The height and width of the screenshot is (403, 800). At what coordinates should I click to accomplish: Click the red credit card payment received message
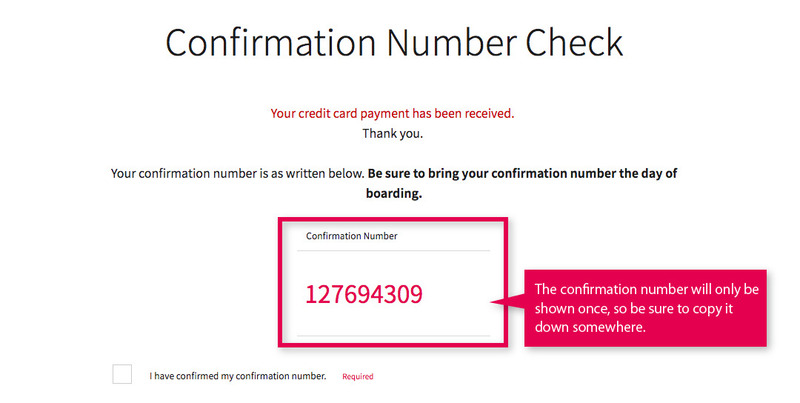[392, 113]
